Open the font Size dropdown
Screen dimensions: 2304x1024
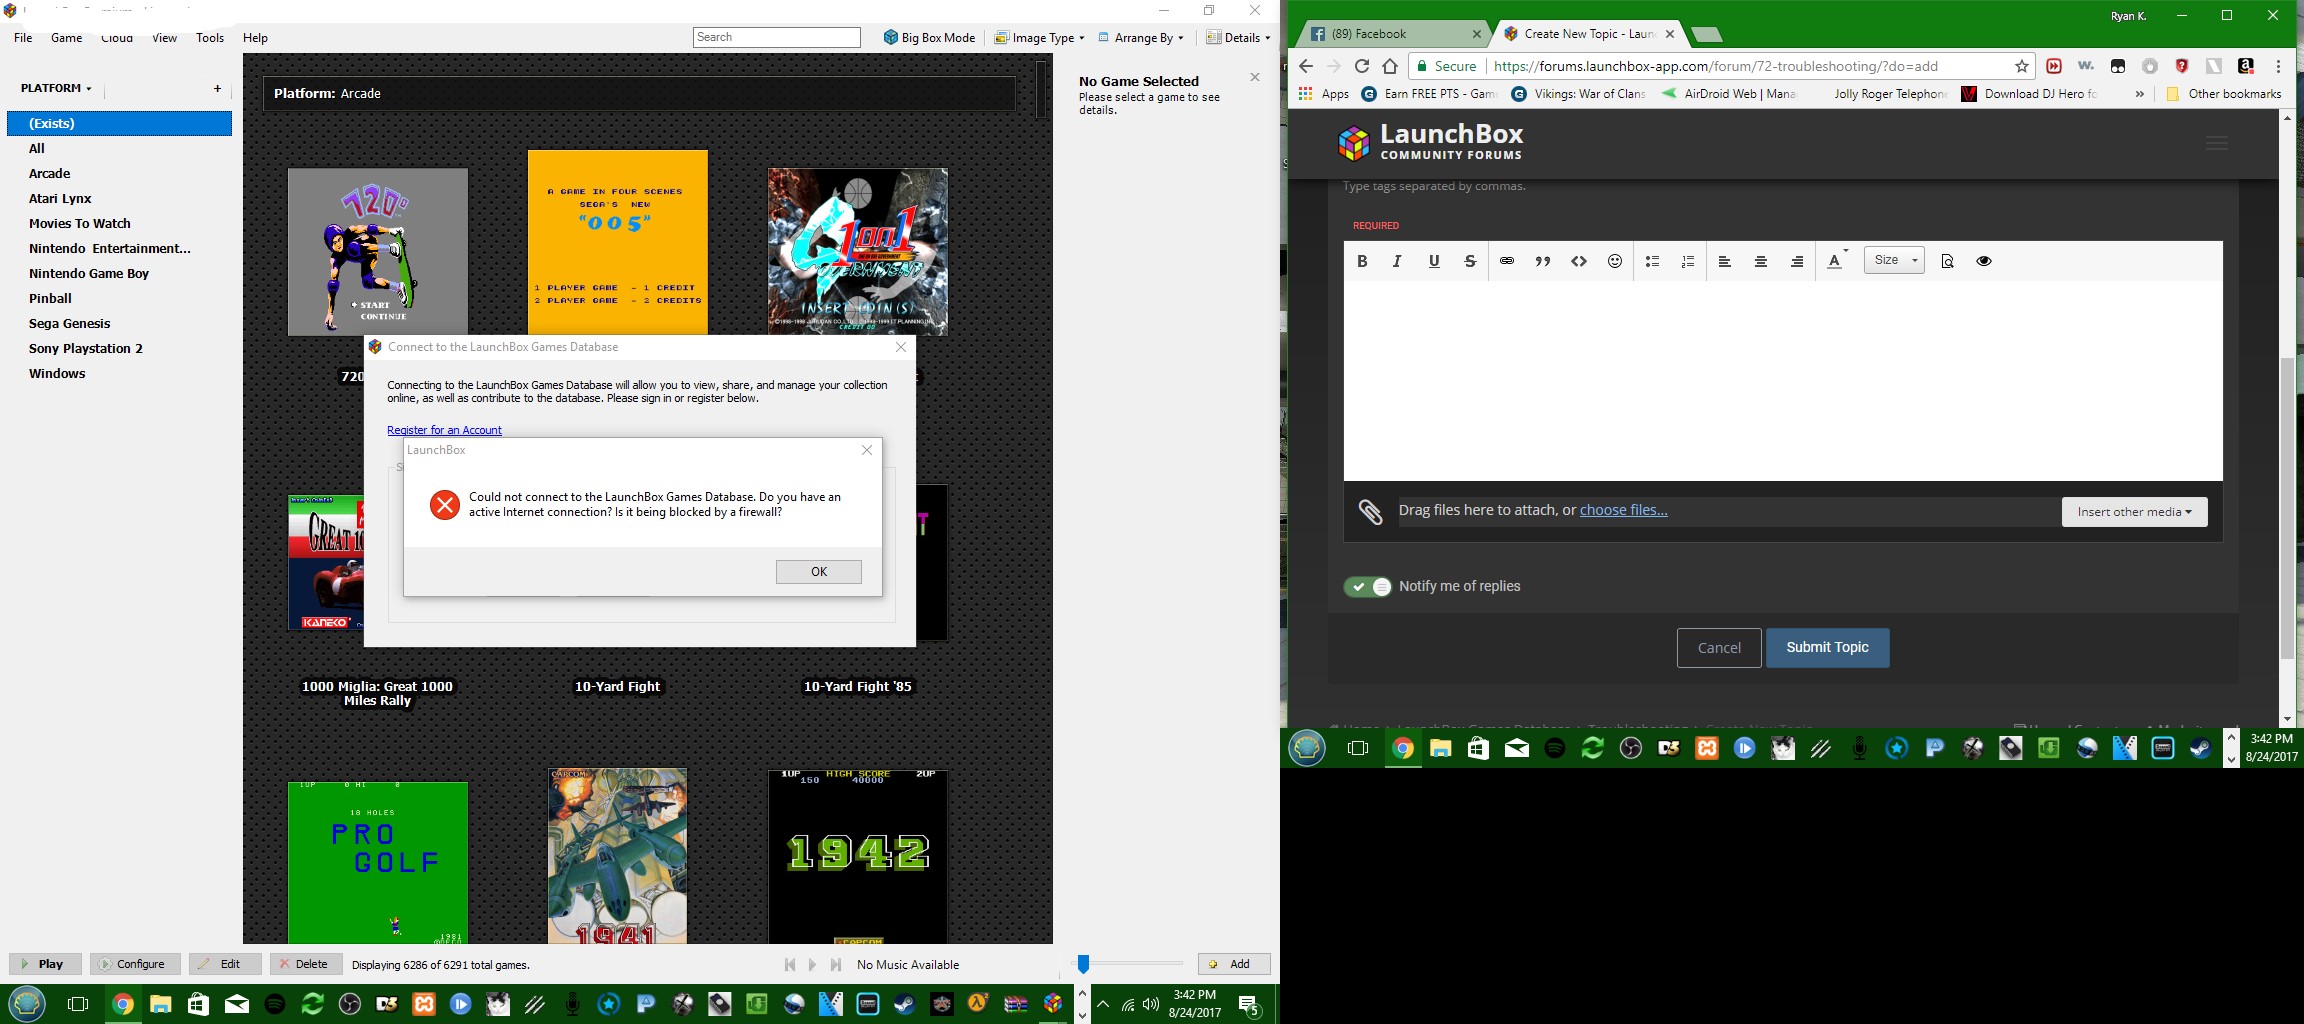coord(1894,260)
